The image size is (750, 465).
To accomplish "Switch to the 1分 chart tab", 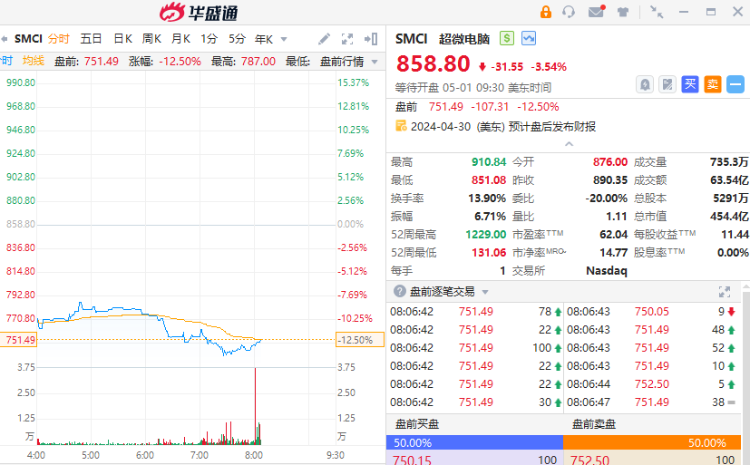I will (209, 39).
